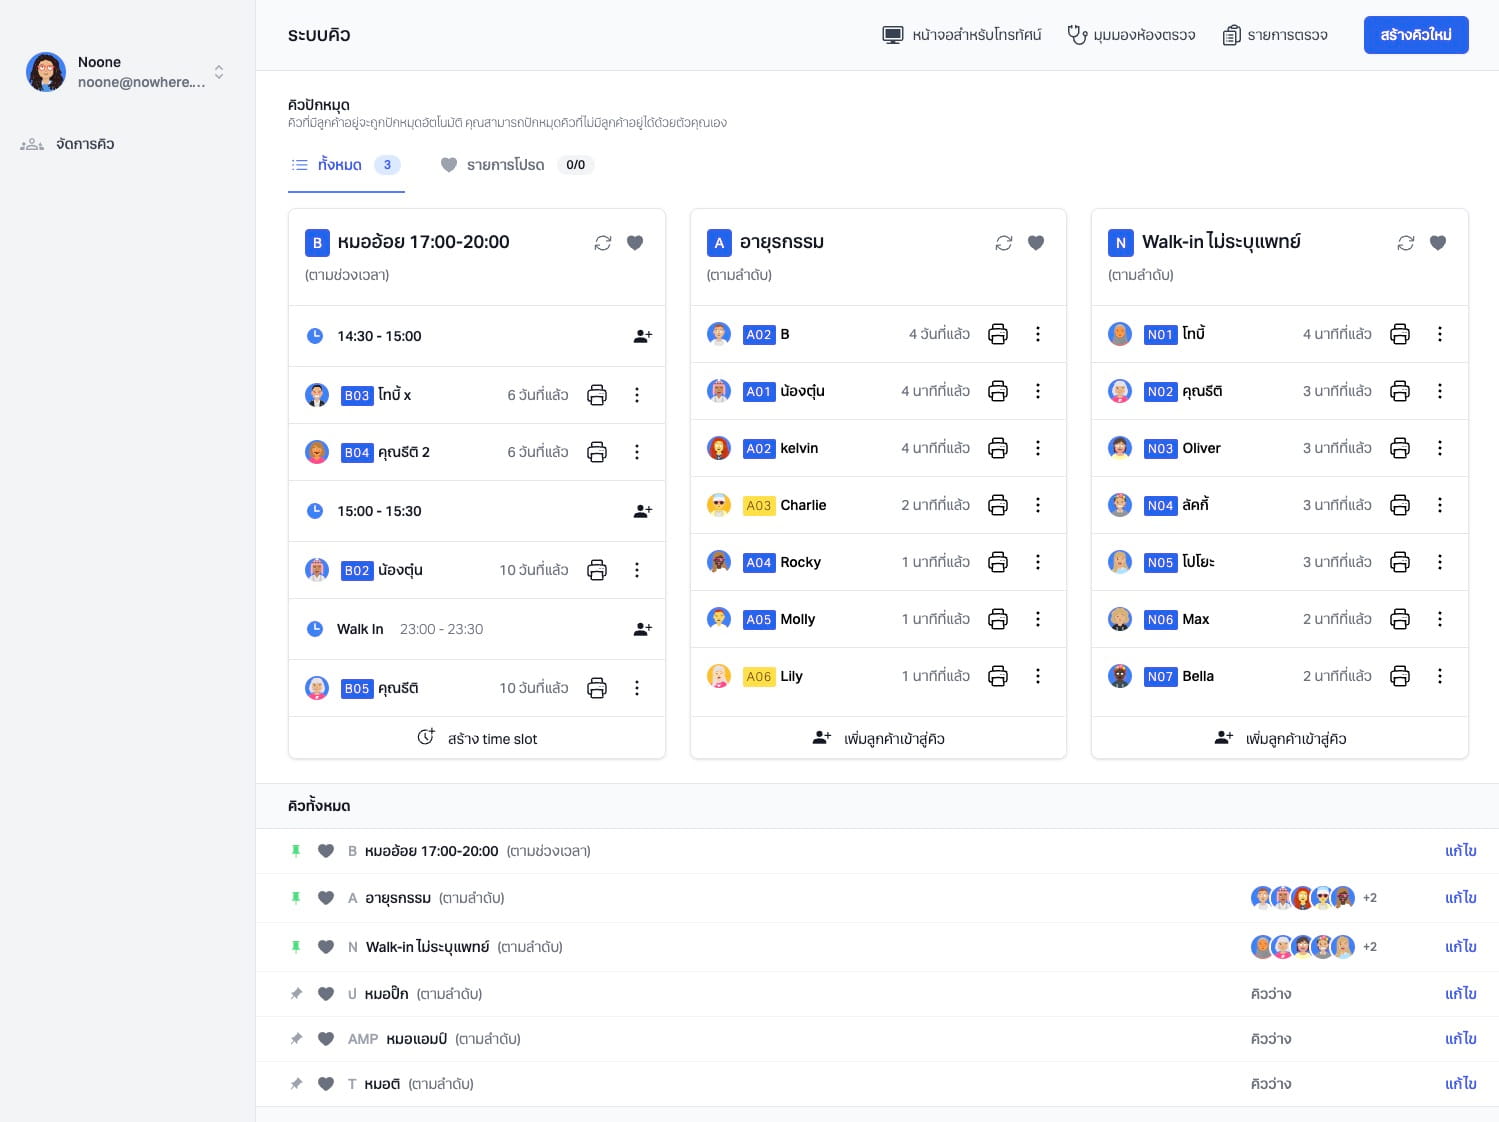Expand the Noone account switcher

tap(219, 72)
